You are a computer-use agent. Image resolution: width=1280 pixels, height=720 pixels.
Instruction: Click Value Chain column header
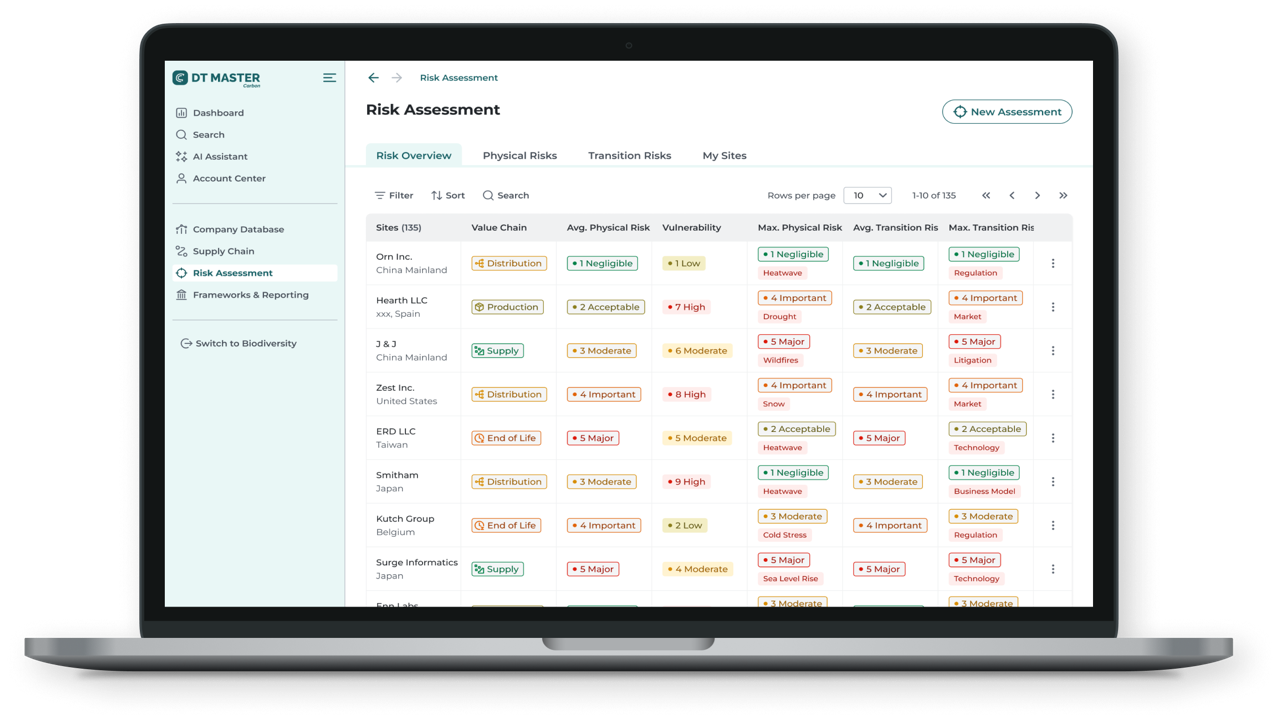click(499, 228)
